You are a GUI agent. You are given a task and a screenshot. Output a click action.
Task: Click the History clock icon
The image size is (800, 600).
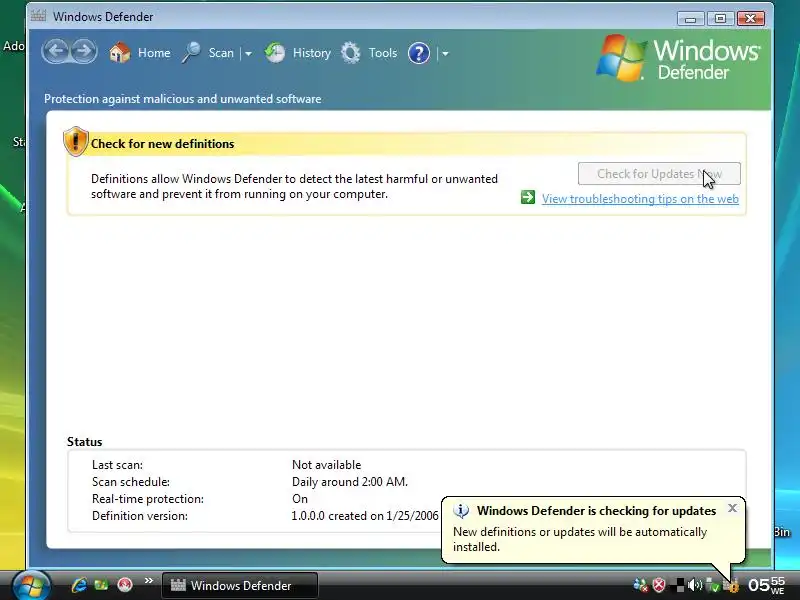[x=275, y=53]
